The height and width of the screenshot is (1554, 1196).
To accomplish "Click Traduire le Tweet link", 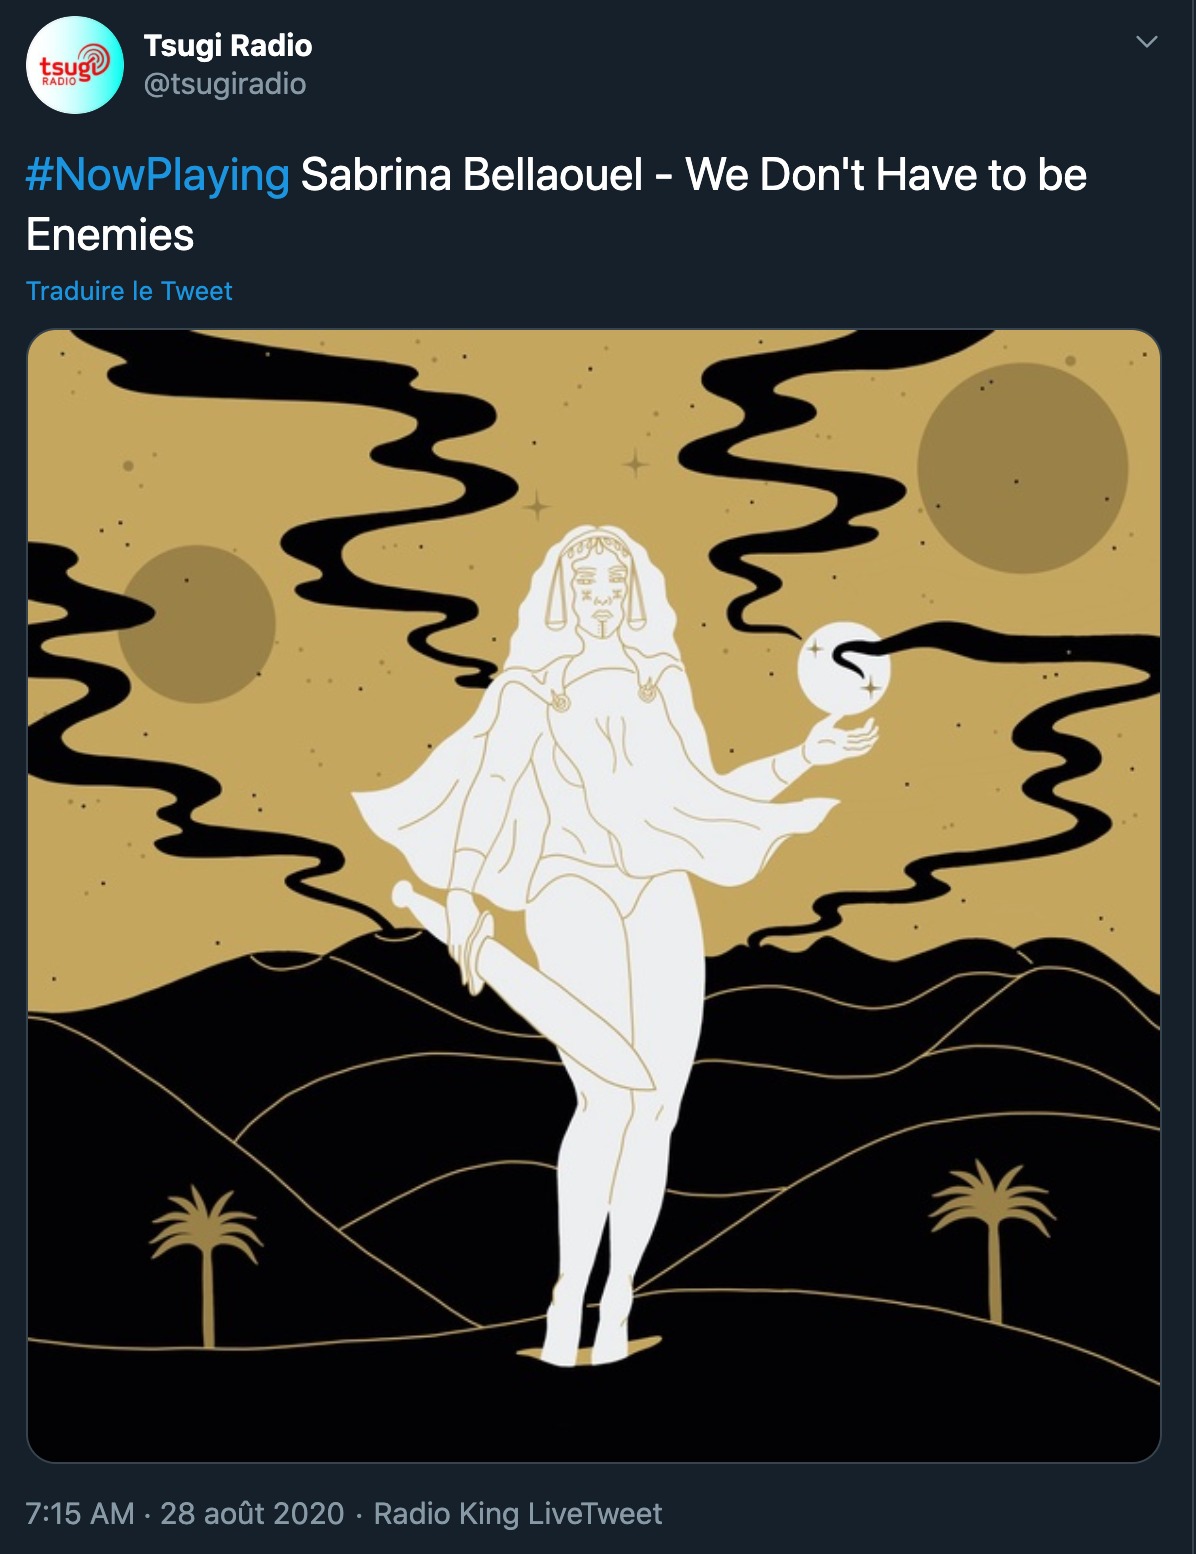I will (x=129, y=291).
